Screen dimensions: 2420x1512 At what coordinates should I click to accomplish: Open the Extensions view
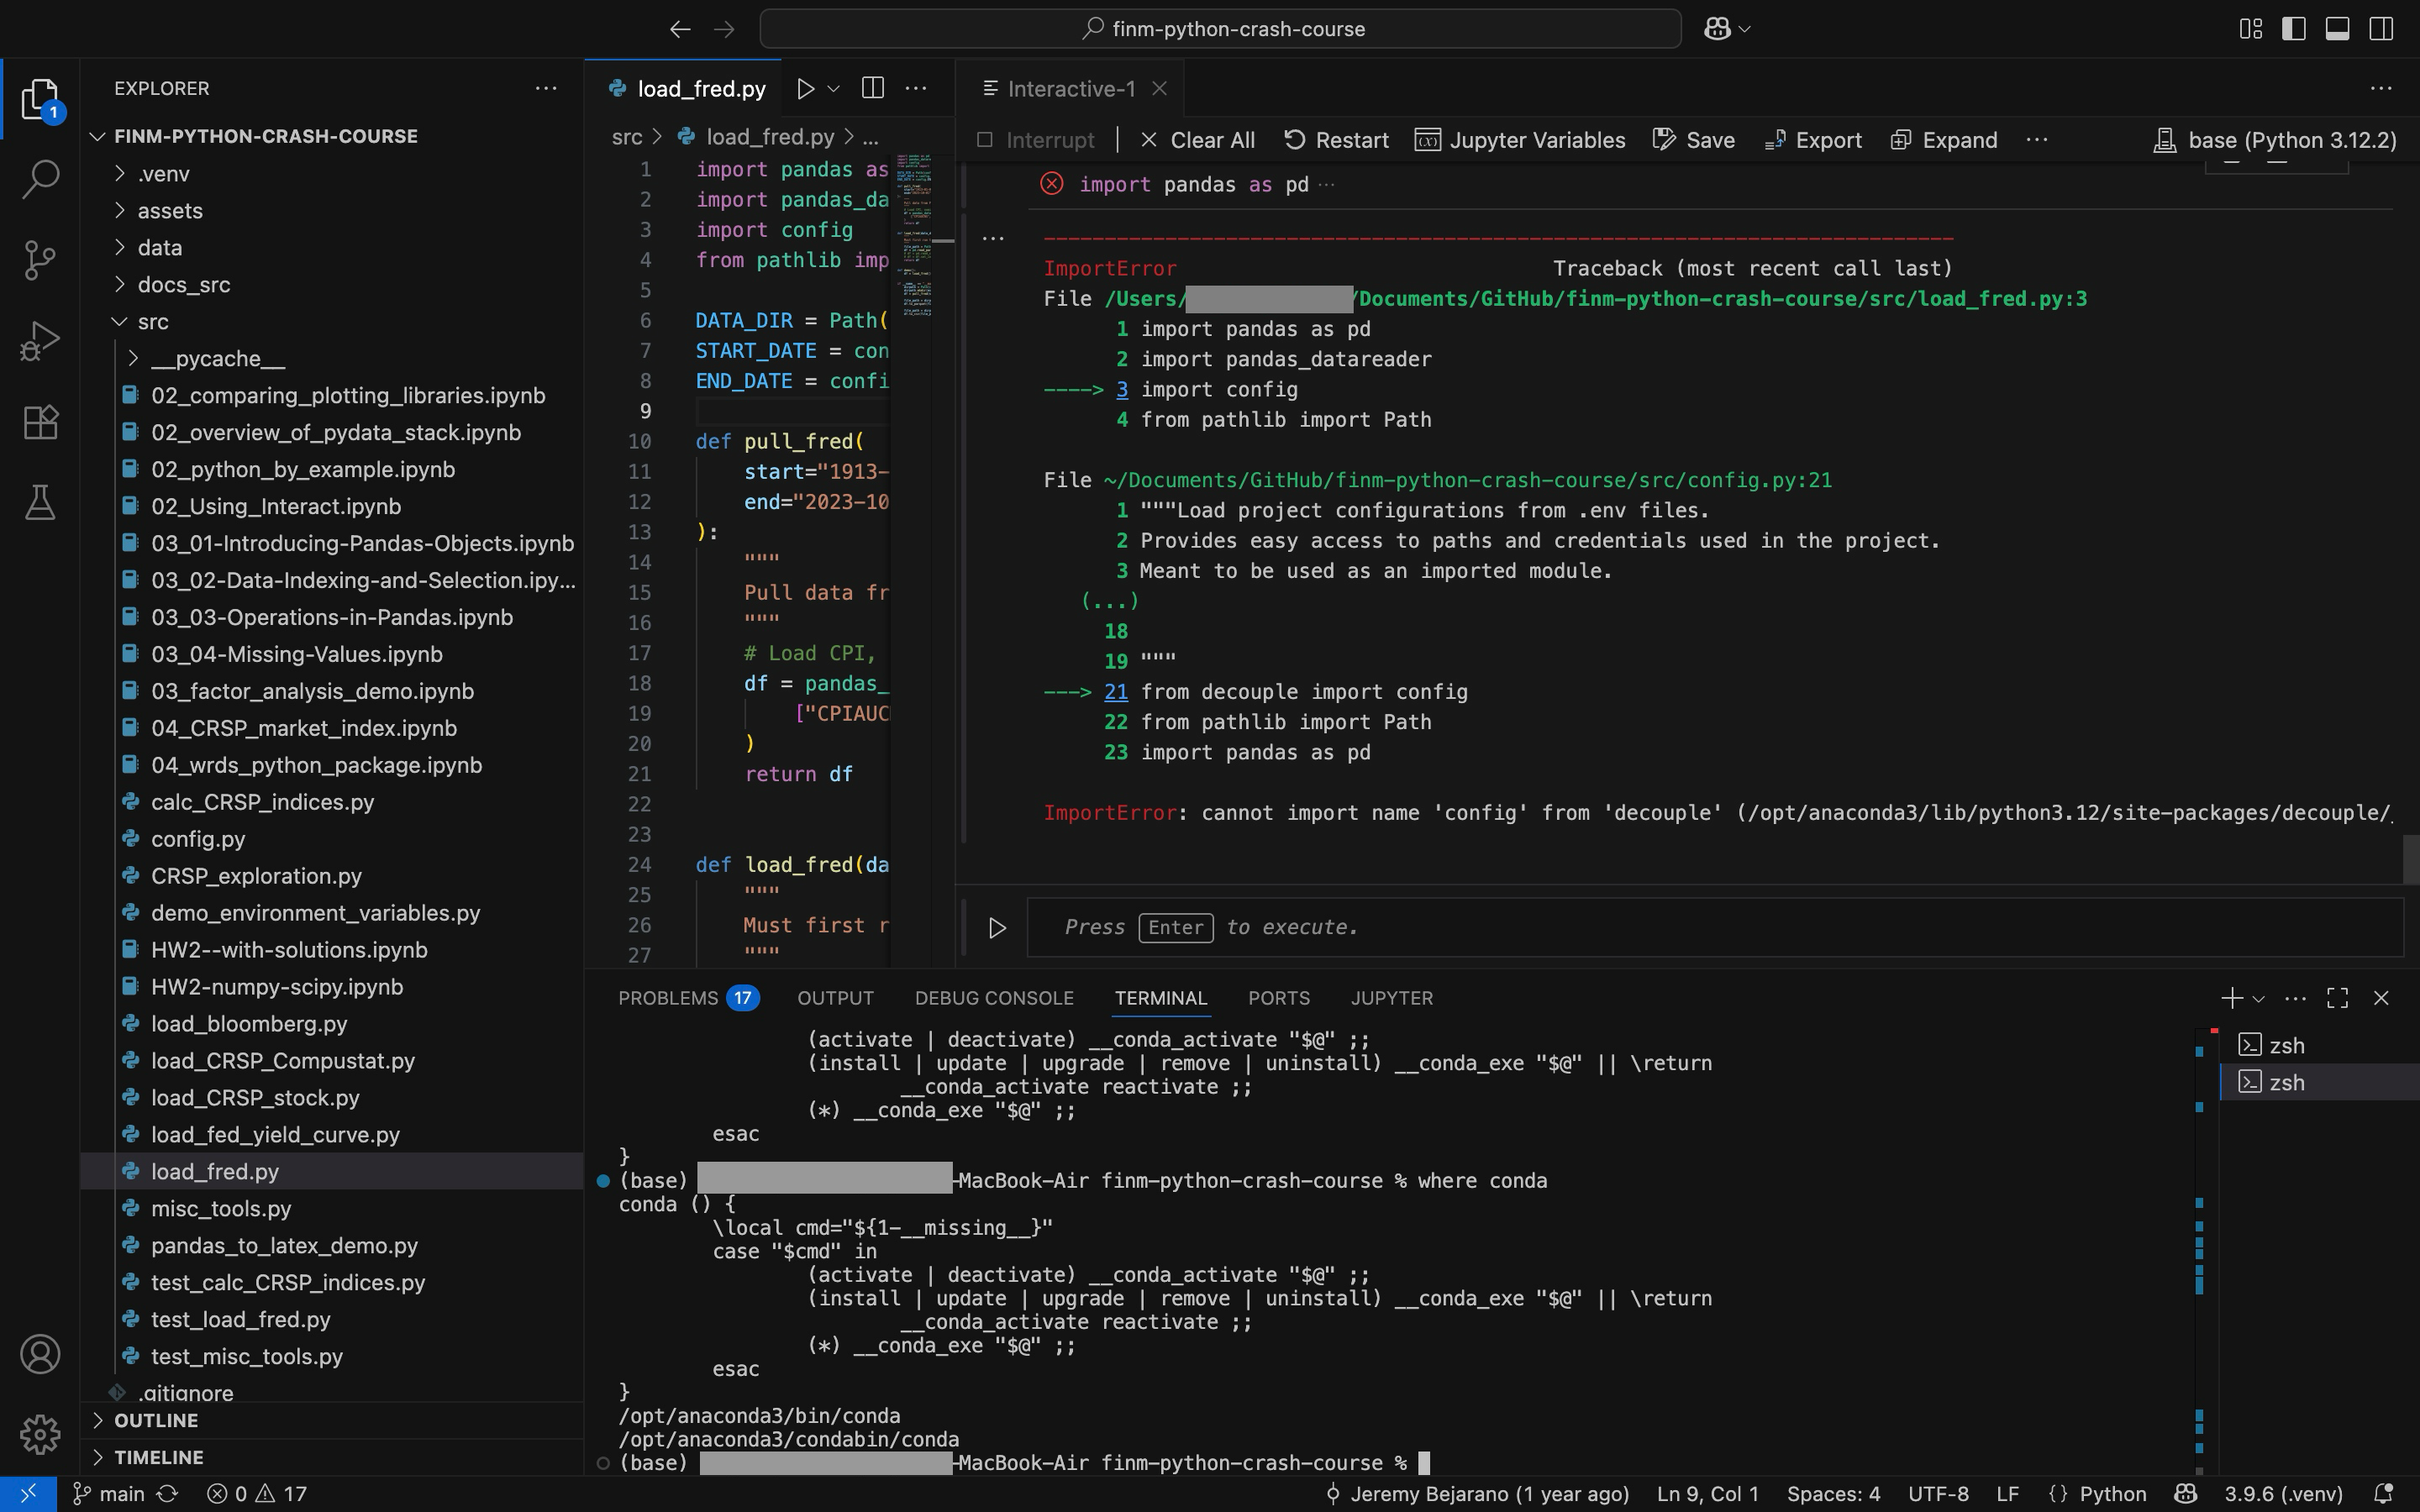click(40, 422)
